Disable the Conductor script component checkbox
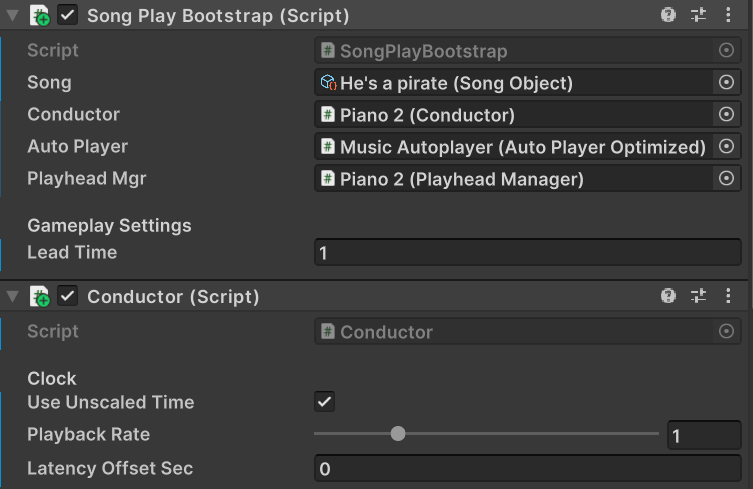 (68, 296)
